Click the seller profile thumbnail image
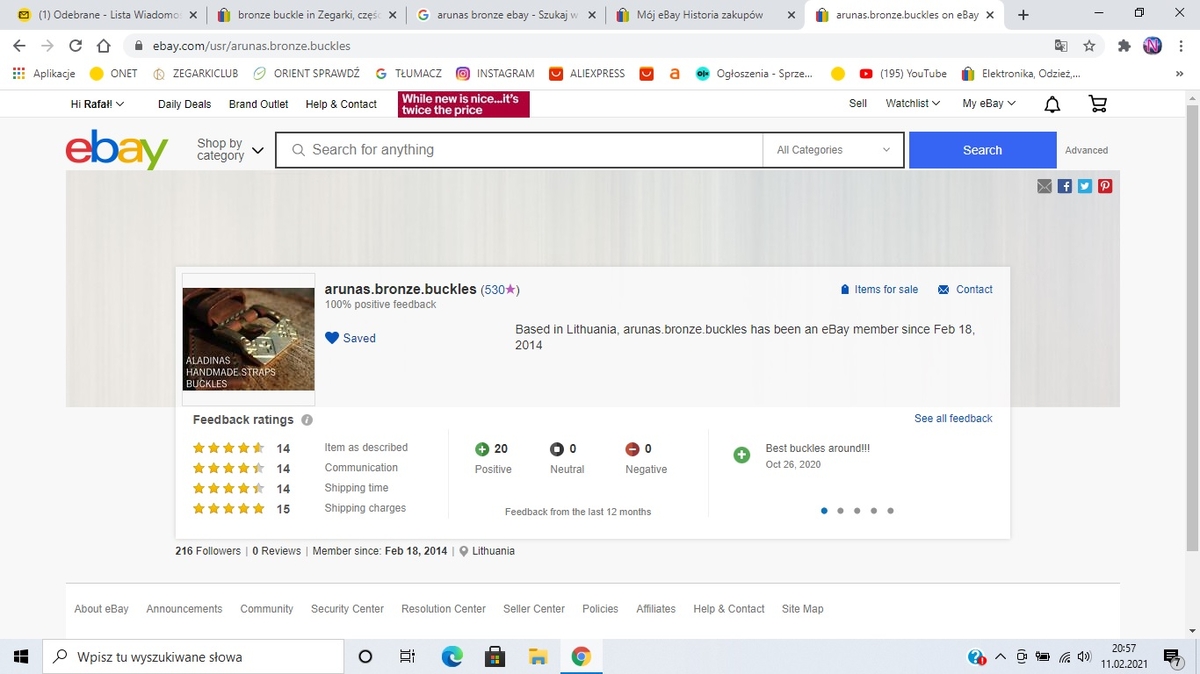The height and width of the screenshot is (674, 1200). click(249, 339)
